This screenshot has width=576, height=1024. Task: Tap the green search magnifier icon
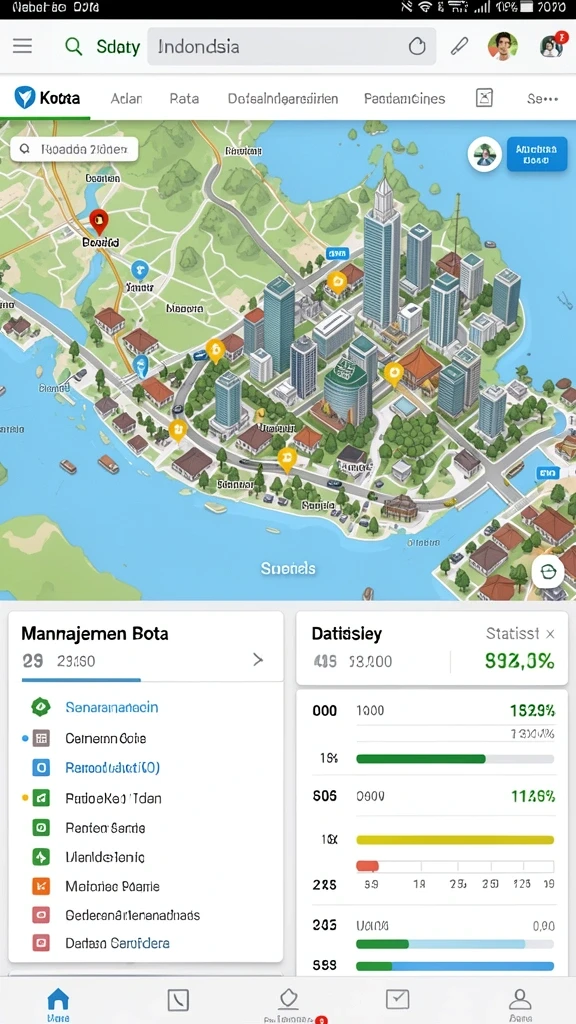pyautogui.click(x=74, y=46)
